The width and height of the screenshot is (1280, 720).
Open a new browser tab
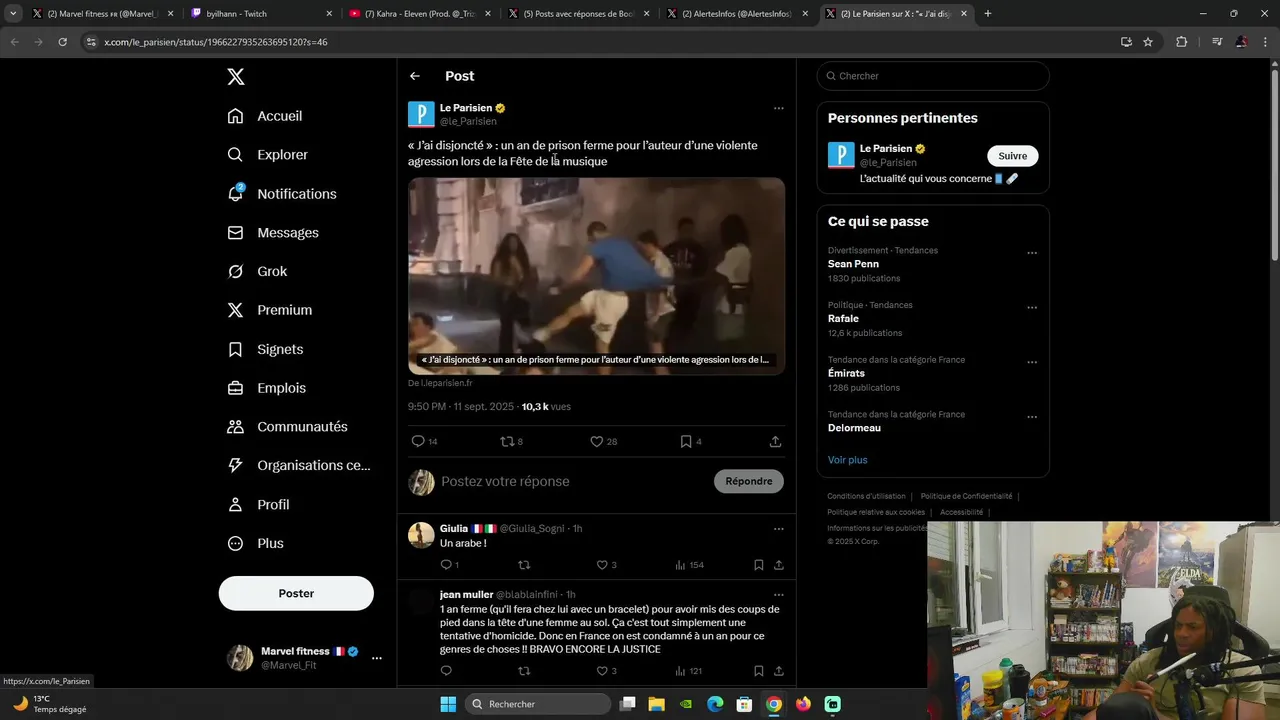pyautogui.click(x=988, y=14)
